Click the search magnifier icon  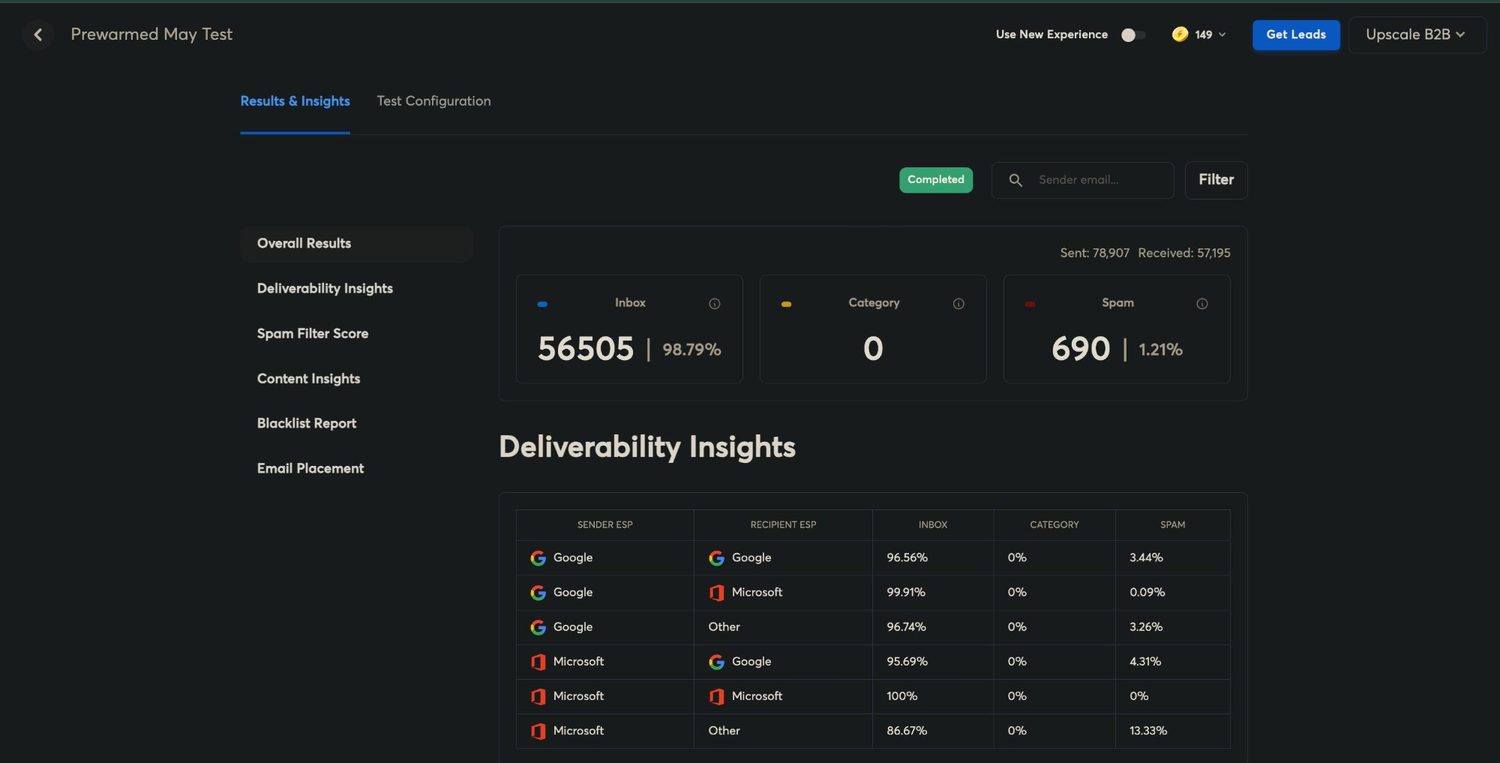pyautogui.click(x=1015, y=180)
